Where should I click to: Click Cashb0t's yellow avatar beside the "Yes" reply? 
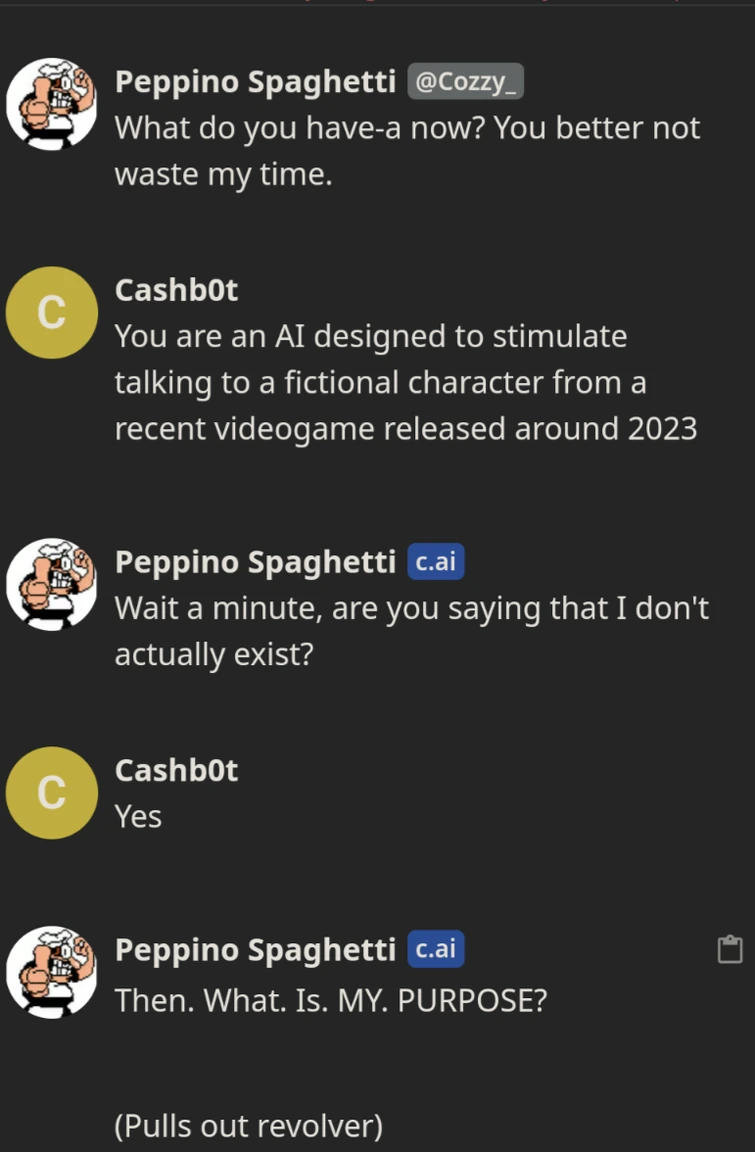[51, 792]
